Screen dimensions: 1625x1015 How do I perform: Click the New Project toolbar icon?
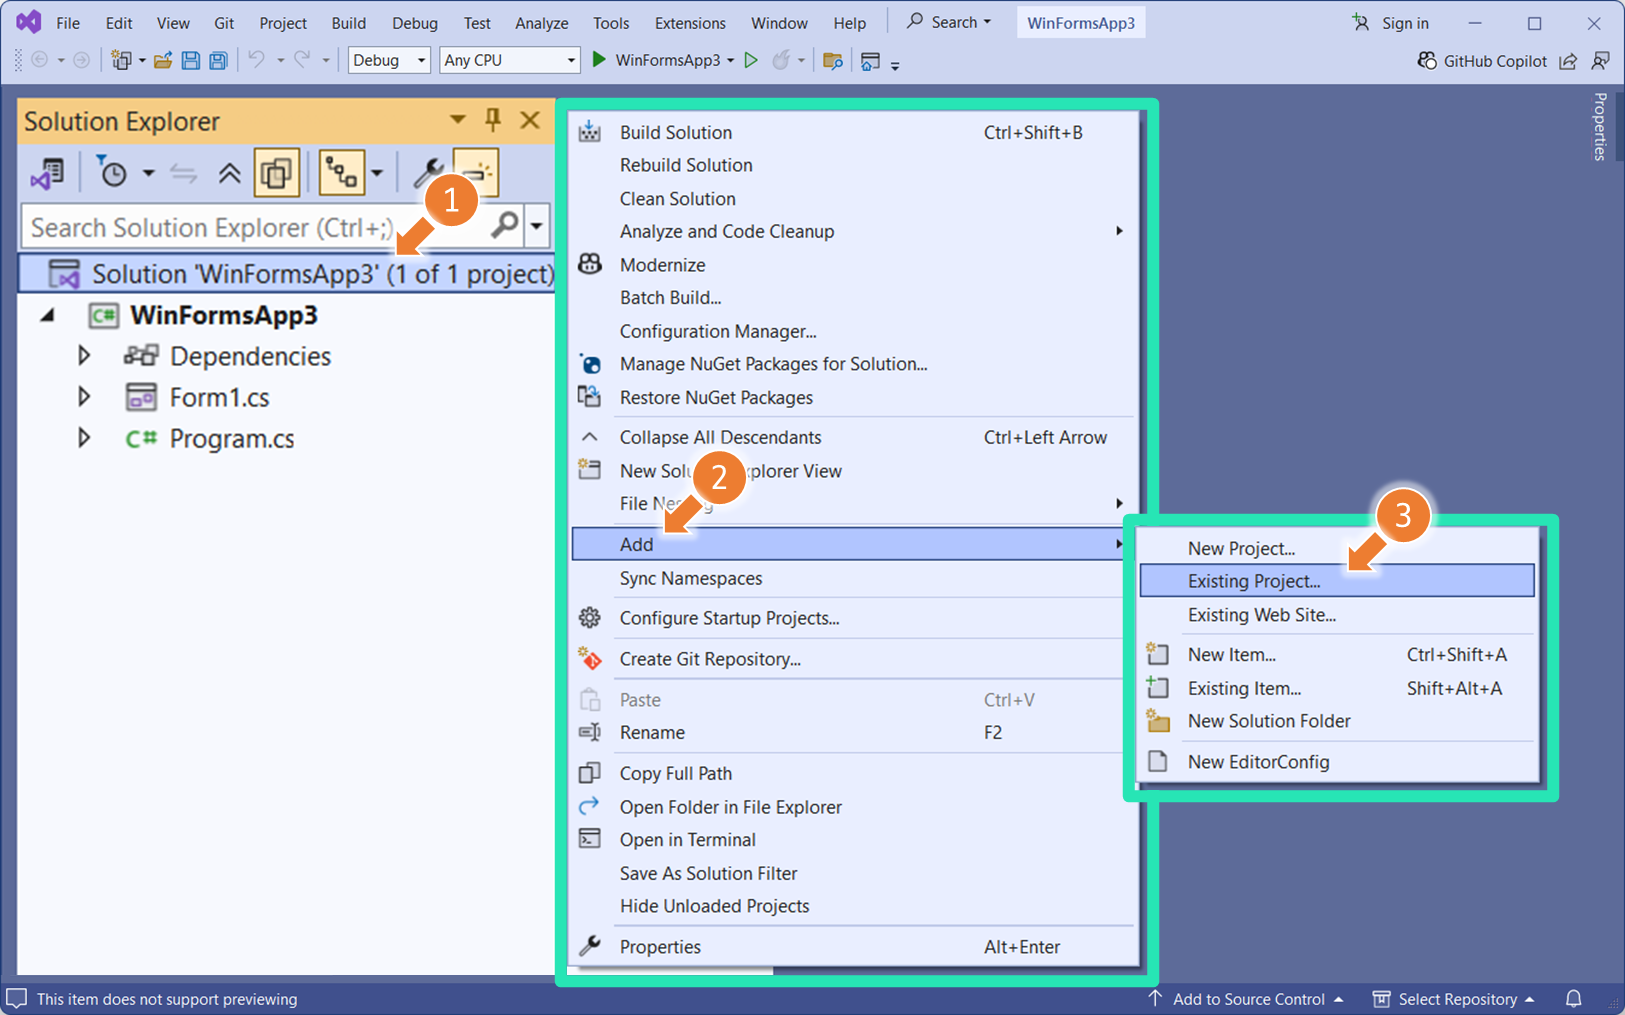pyautogui.click(x=121, y=61)
